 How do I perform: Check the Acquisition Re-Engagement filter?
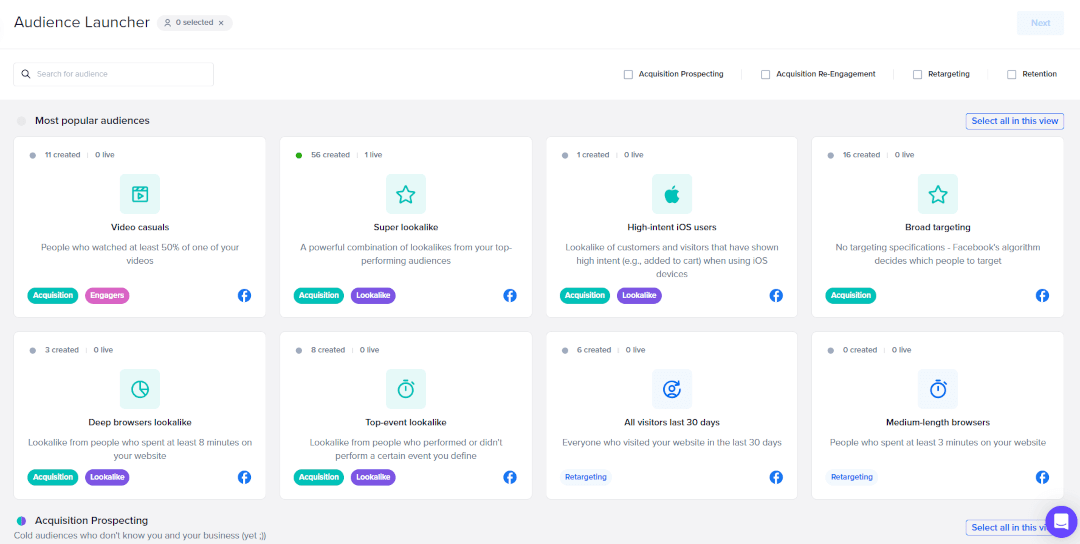coord(765,74)
